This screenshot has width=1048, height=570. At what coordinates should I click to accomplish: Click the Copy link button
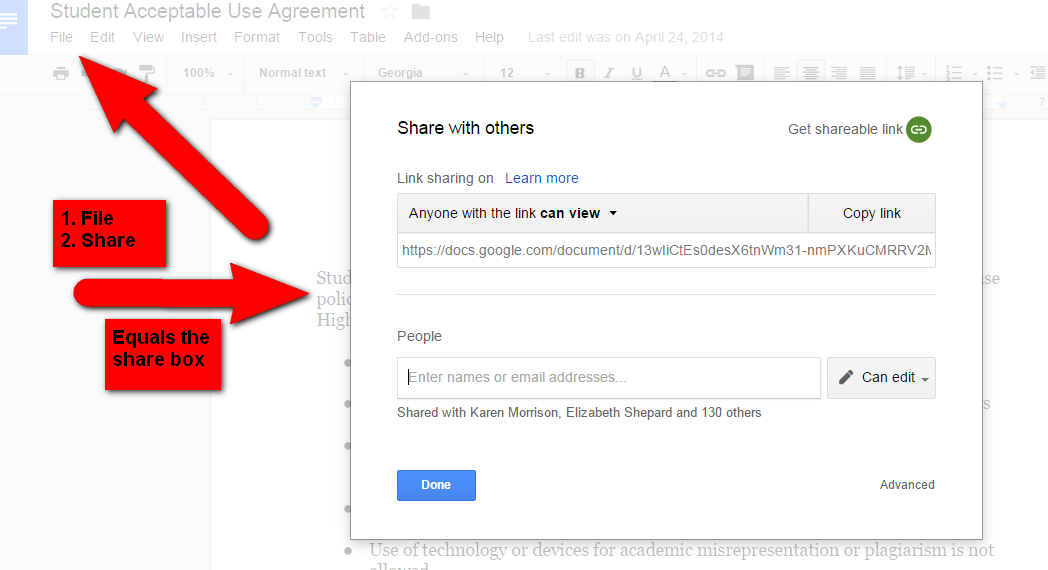point(872,213)
